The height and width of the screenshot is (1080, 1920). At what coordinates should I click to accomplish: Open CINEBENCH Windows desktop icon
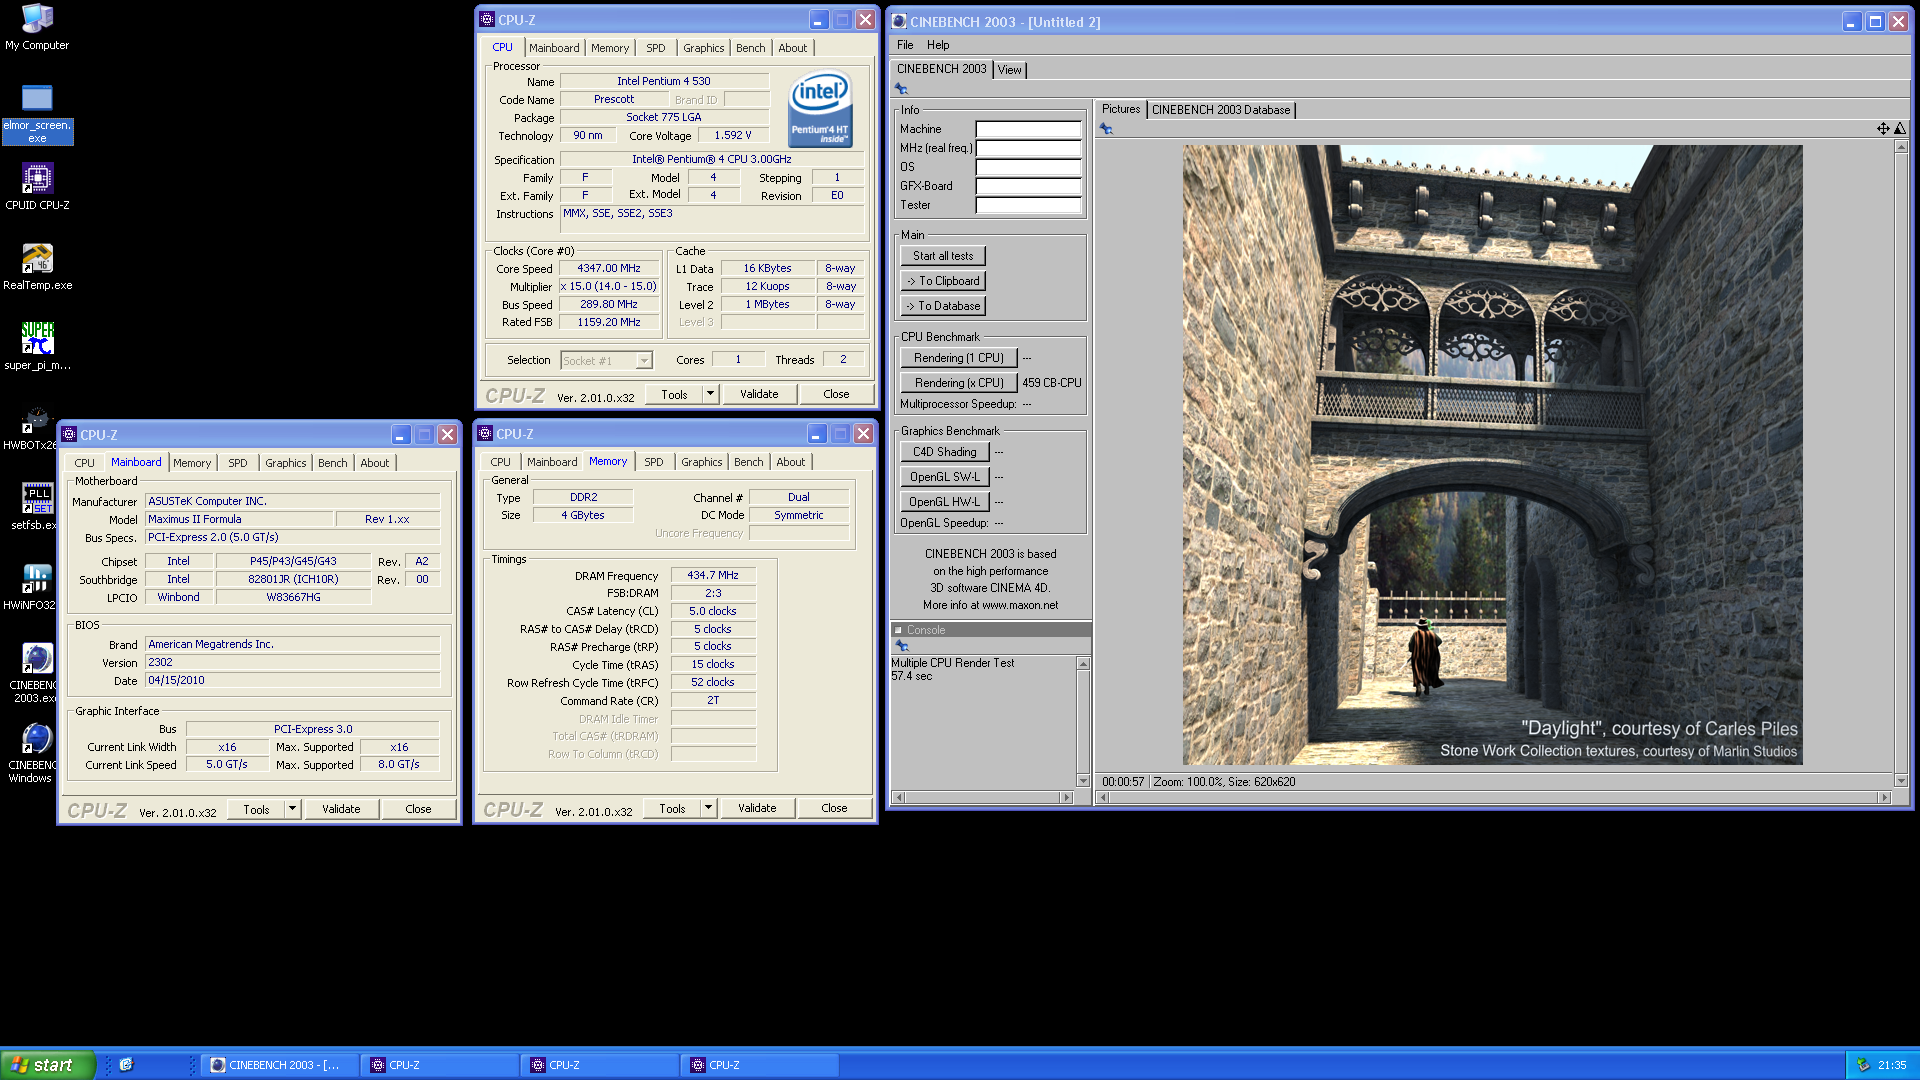(x=32, y=753)
